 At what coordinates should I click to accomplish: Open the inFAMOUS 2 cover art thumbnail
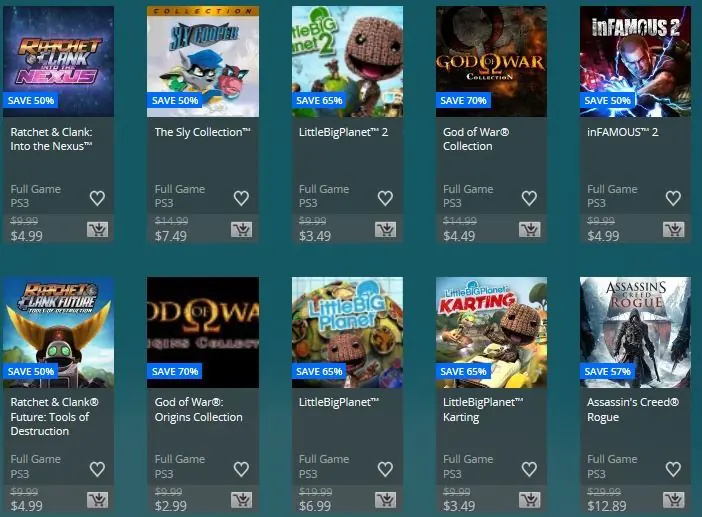(x=635, y=62)
